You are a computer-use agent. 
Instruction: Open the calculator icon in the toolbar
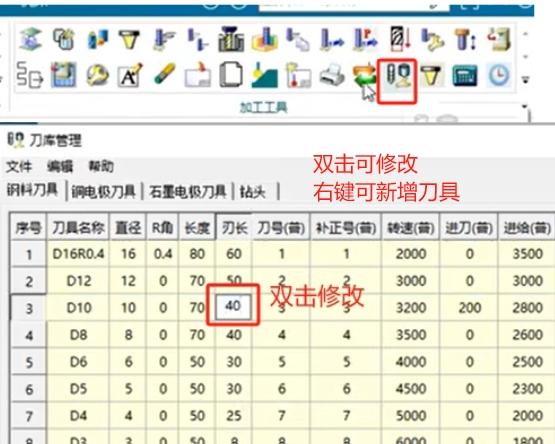tap(465, 76)
